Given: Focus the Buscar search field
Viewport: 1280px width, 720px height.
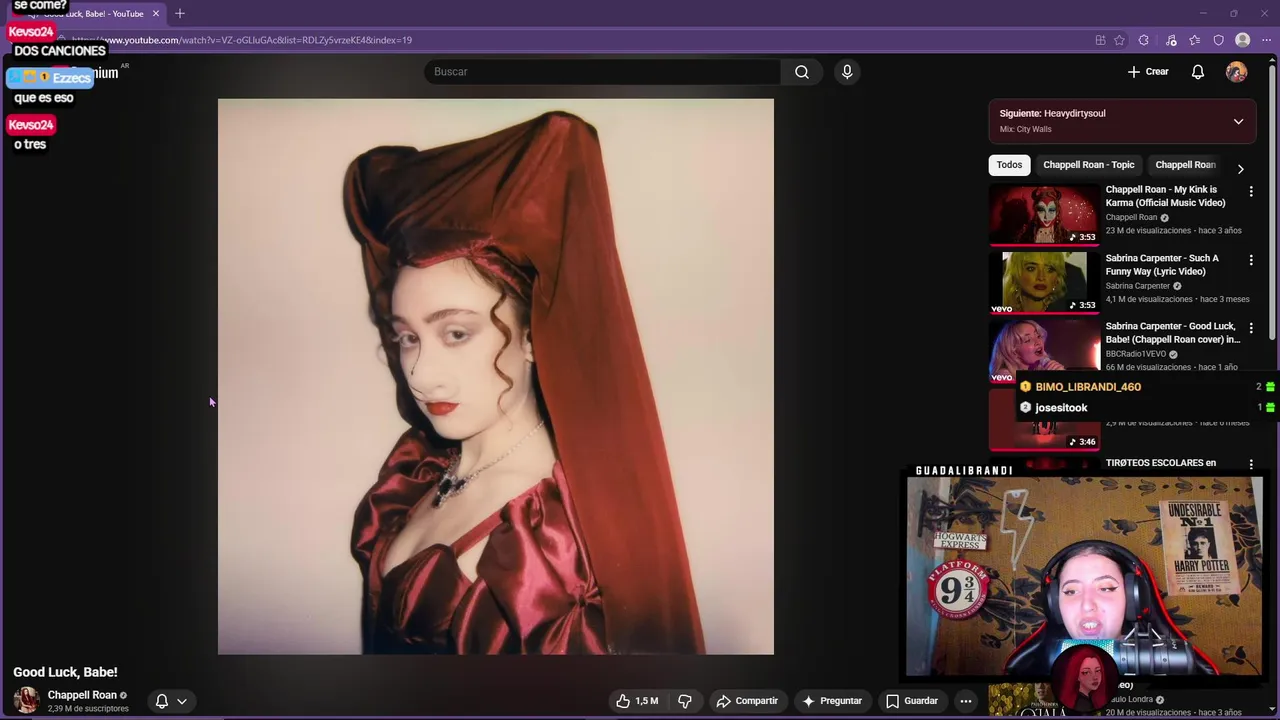Looking at the screenshot, I should pyautogui.click(x=603, y=72).
